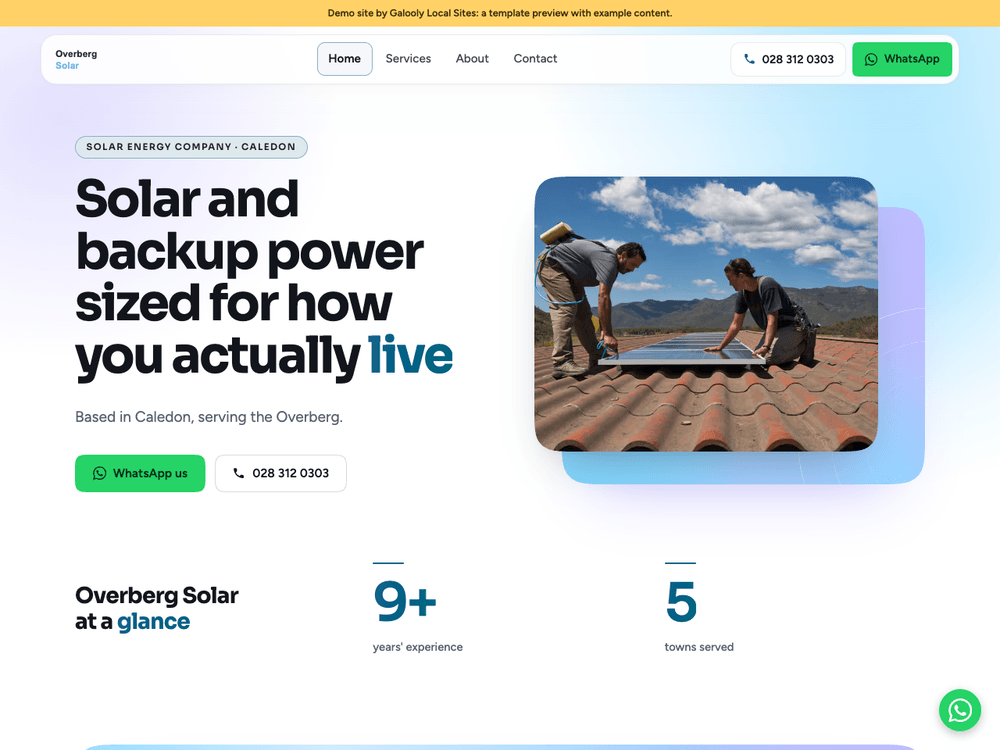Click the rooftop solar installers photo
The image size is (1000, 750).
pyautogui.click(x=706, y=314)
